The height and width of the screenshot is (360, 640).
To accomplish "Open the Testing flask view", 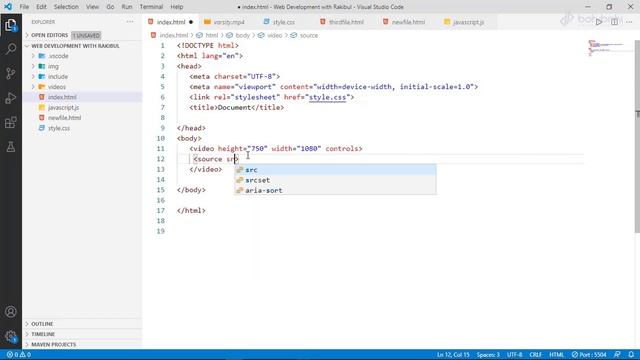I will (11, 147).
